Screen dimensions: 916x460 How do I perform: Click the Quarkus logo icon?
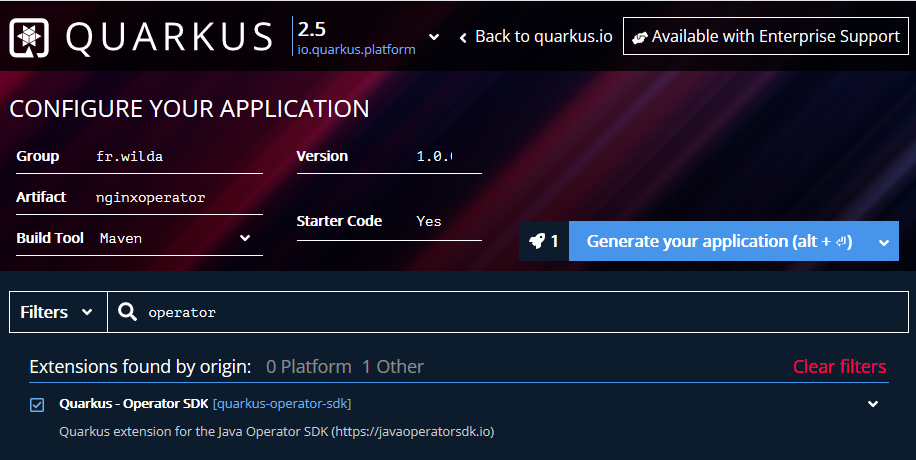click(29, 37)
